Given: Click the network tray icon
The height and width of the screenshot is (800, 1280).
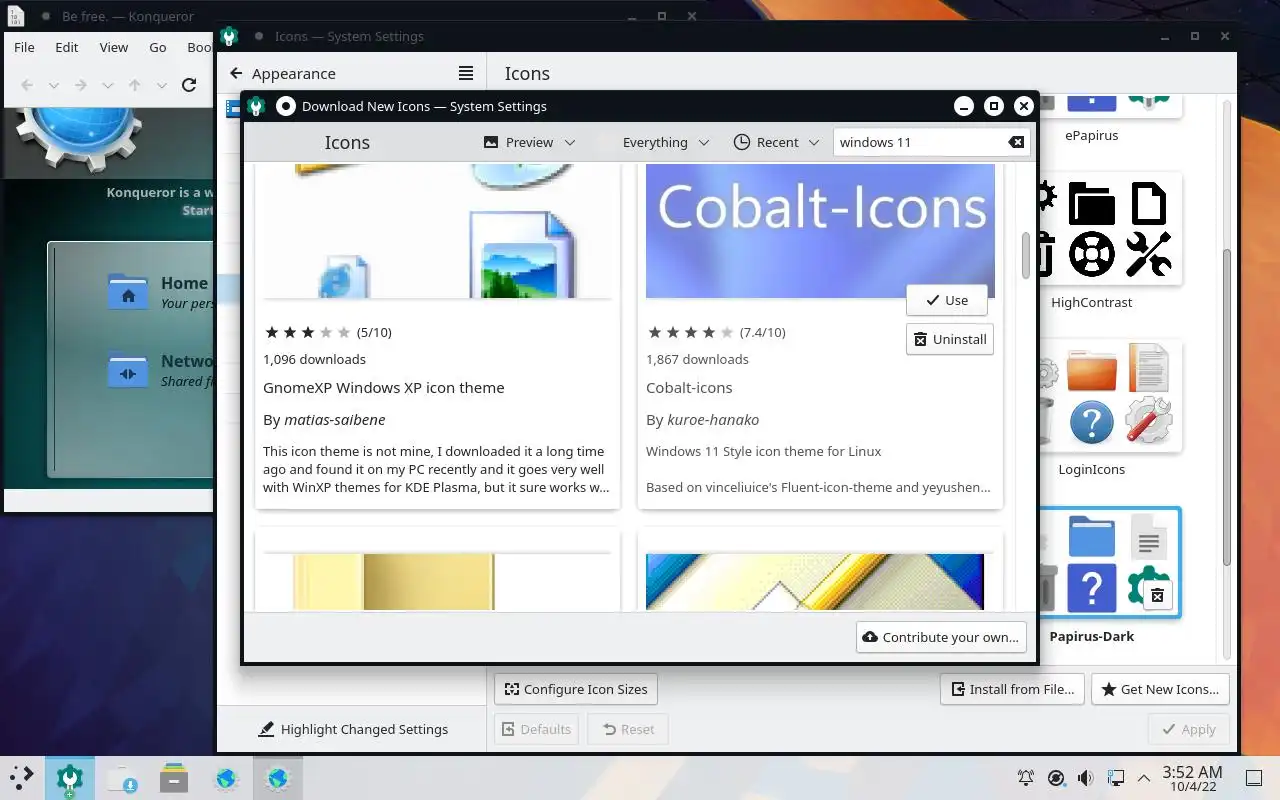Looking at the screenshot, I should tap(1115, 778).
